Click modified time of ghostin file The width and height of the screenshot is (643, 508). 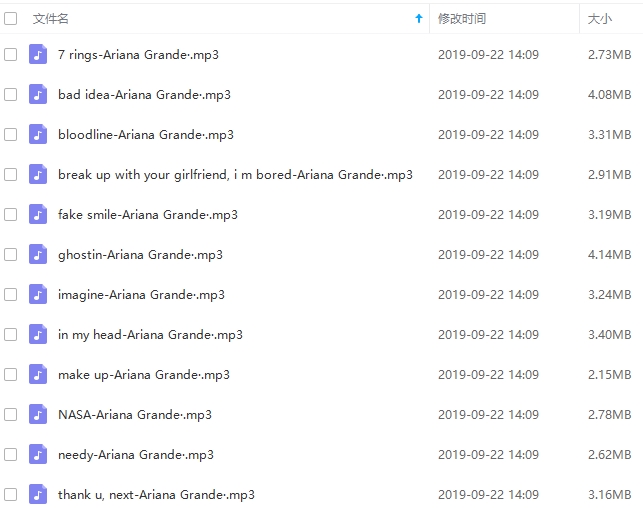pos(488,255)
